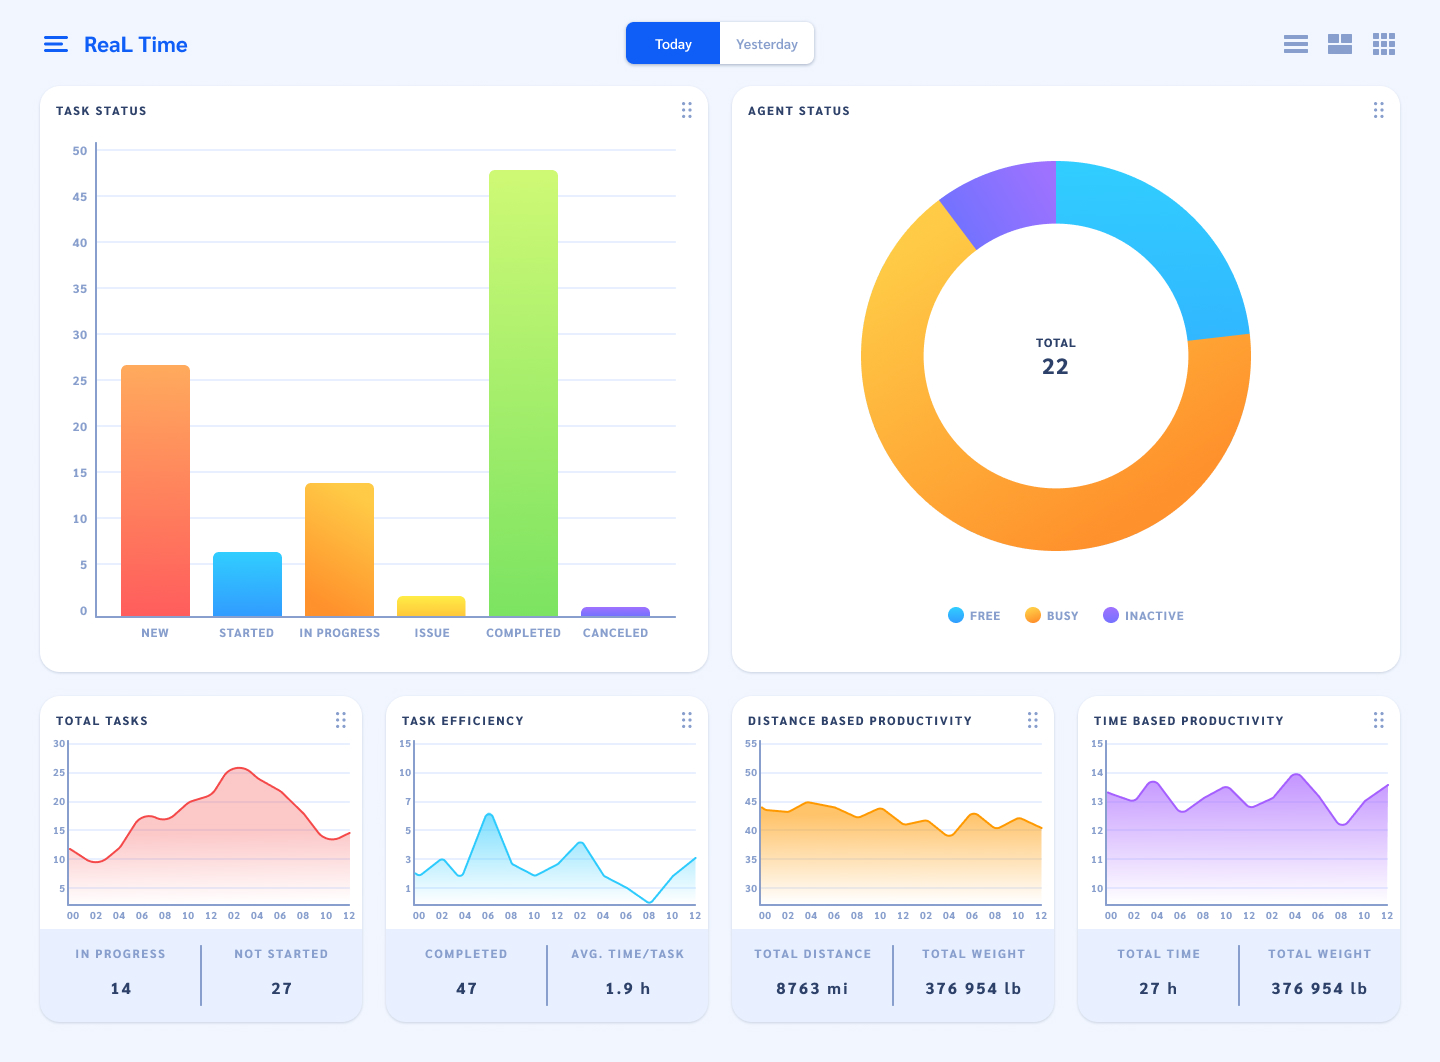
Task: Toggle the Free legend item
Action: point(974,616)
